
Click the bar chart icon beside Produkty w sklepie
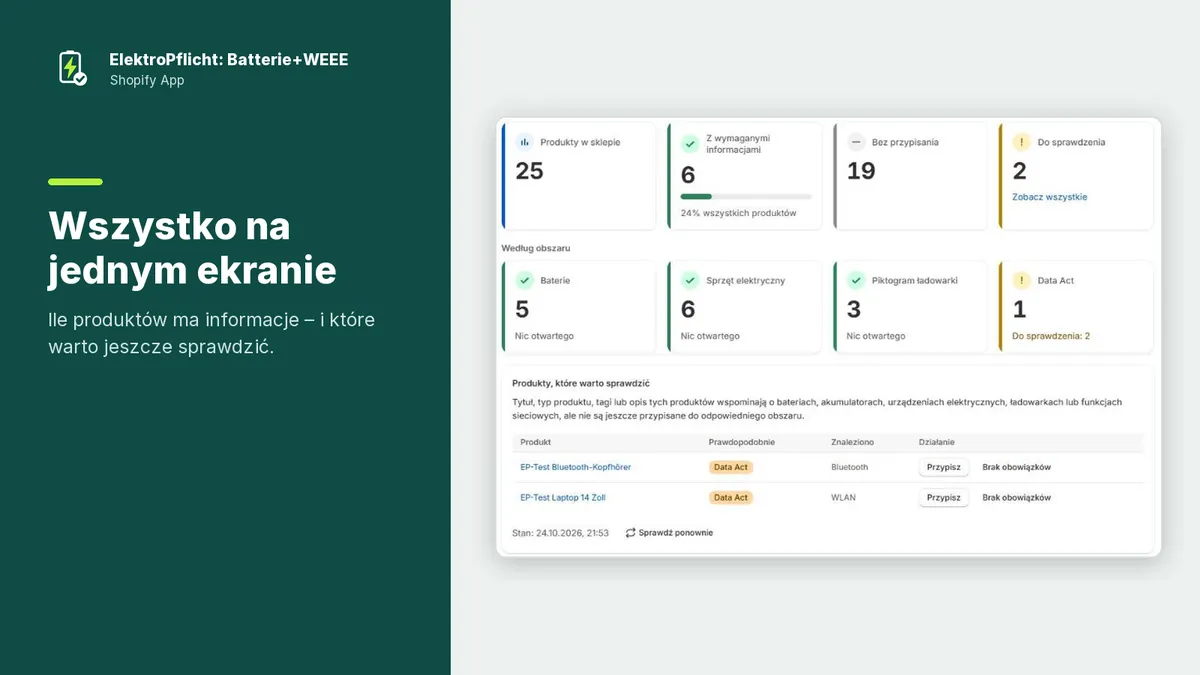pos(524,142)
